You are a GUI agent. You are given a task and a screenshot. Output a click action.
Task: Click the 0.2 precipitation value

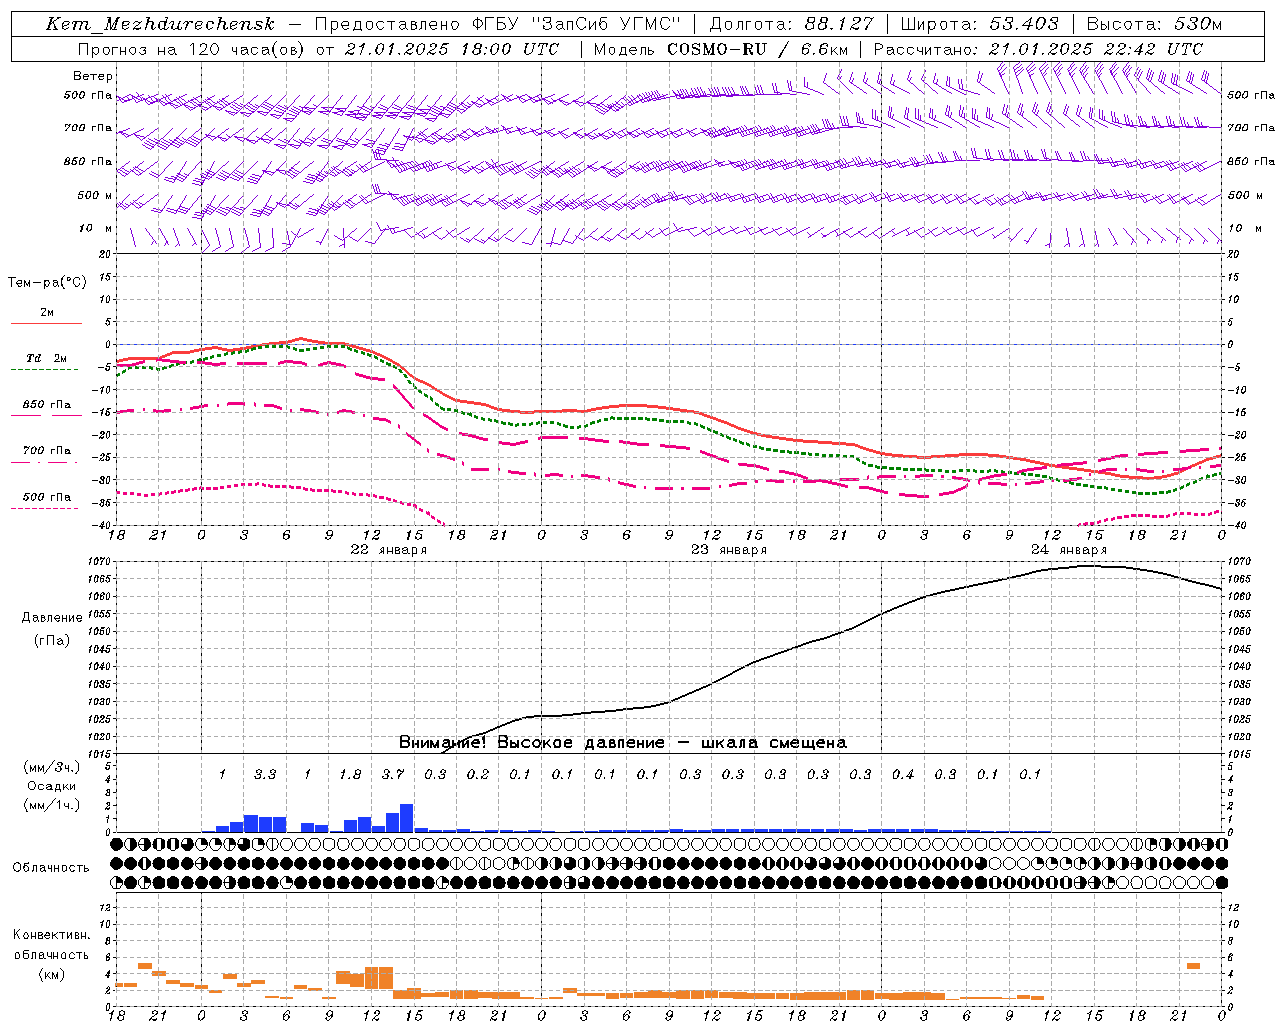tap(478, 775)
